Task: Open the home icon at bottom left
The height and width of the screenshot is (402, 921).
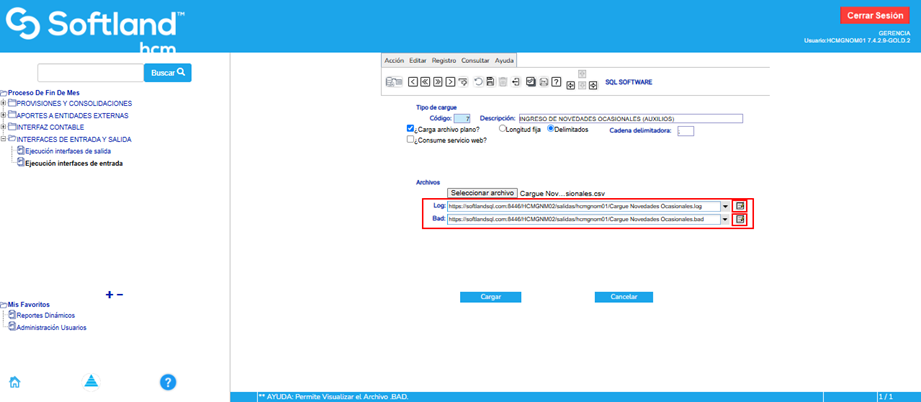Action: click(x=15, y=382)
